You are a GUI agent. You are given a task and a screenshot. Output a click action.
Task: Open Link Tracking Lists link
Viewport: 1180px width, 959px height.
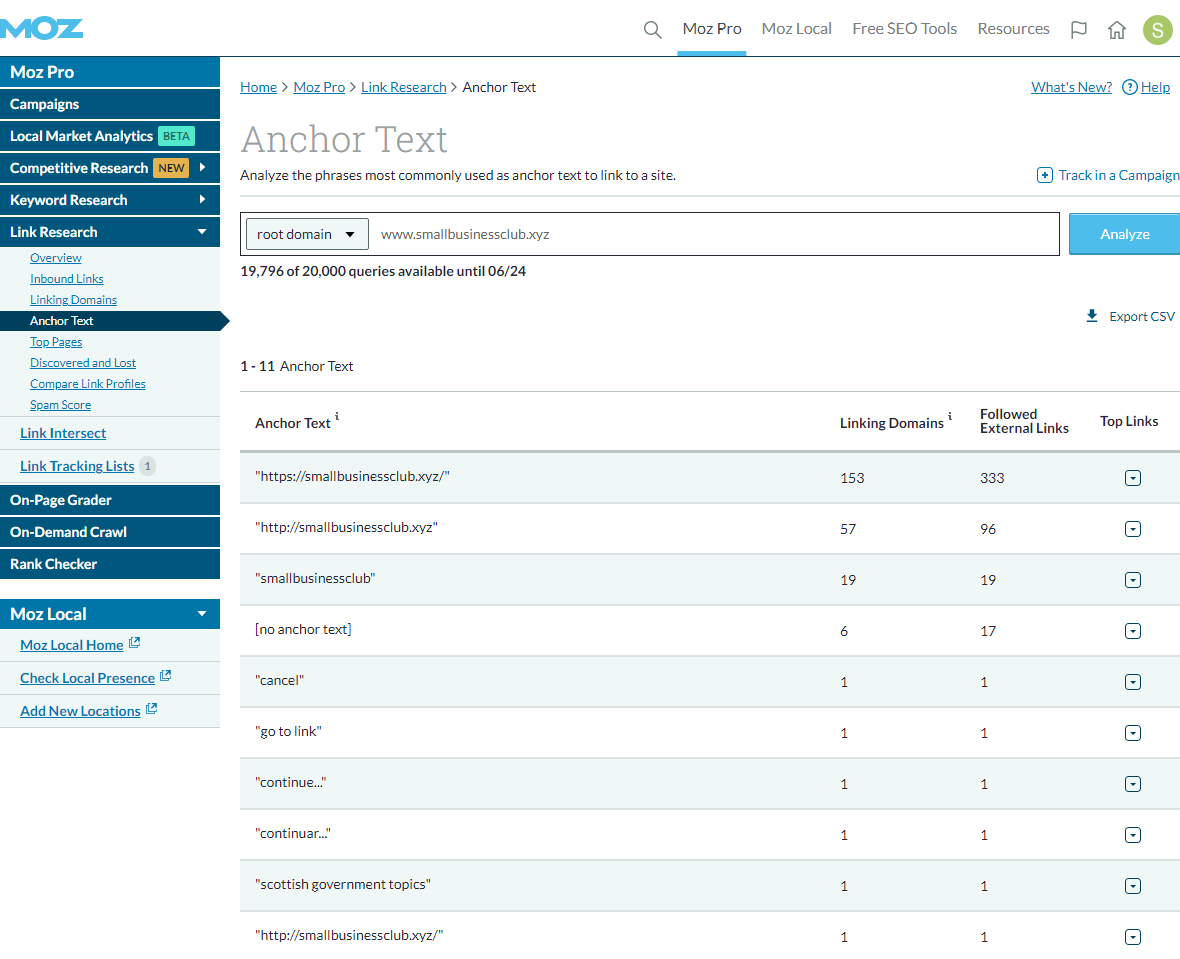tap(78, 467)
